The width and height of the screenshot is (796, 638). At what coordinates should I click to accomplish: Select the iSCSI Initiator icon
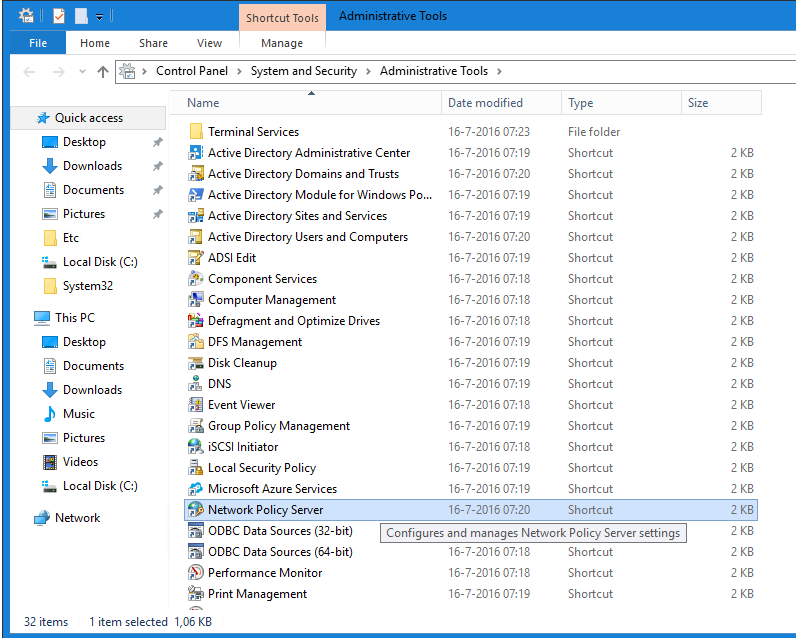pyautogui.click(x=196, y=447)
